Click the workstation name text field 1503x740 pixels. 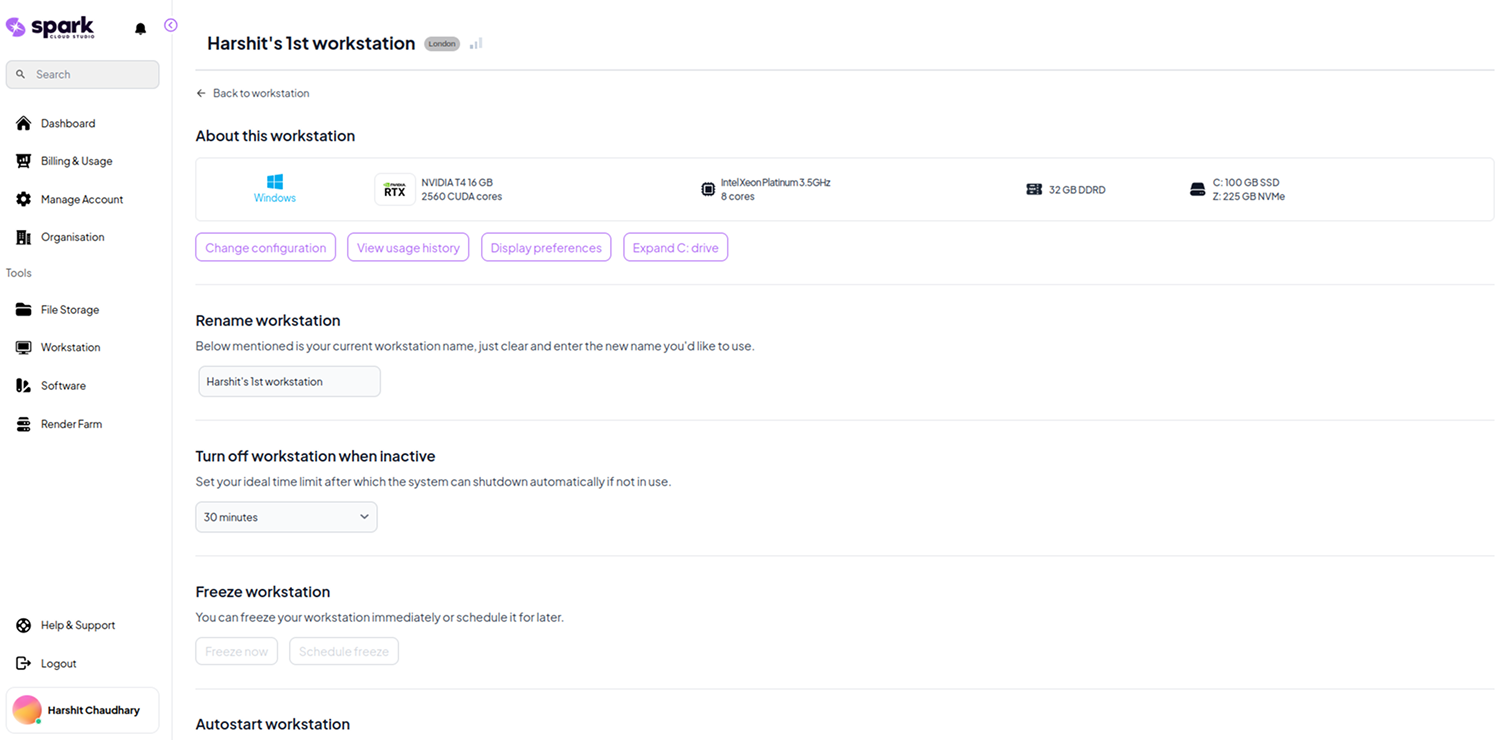pos(289,381)
